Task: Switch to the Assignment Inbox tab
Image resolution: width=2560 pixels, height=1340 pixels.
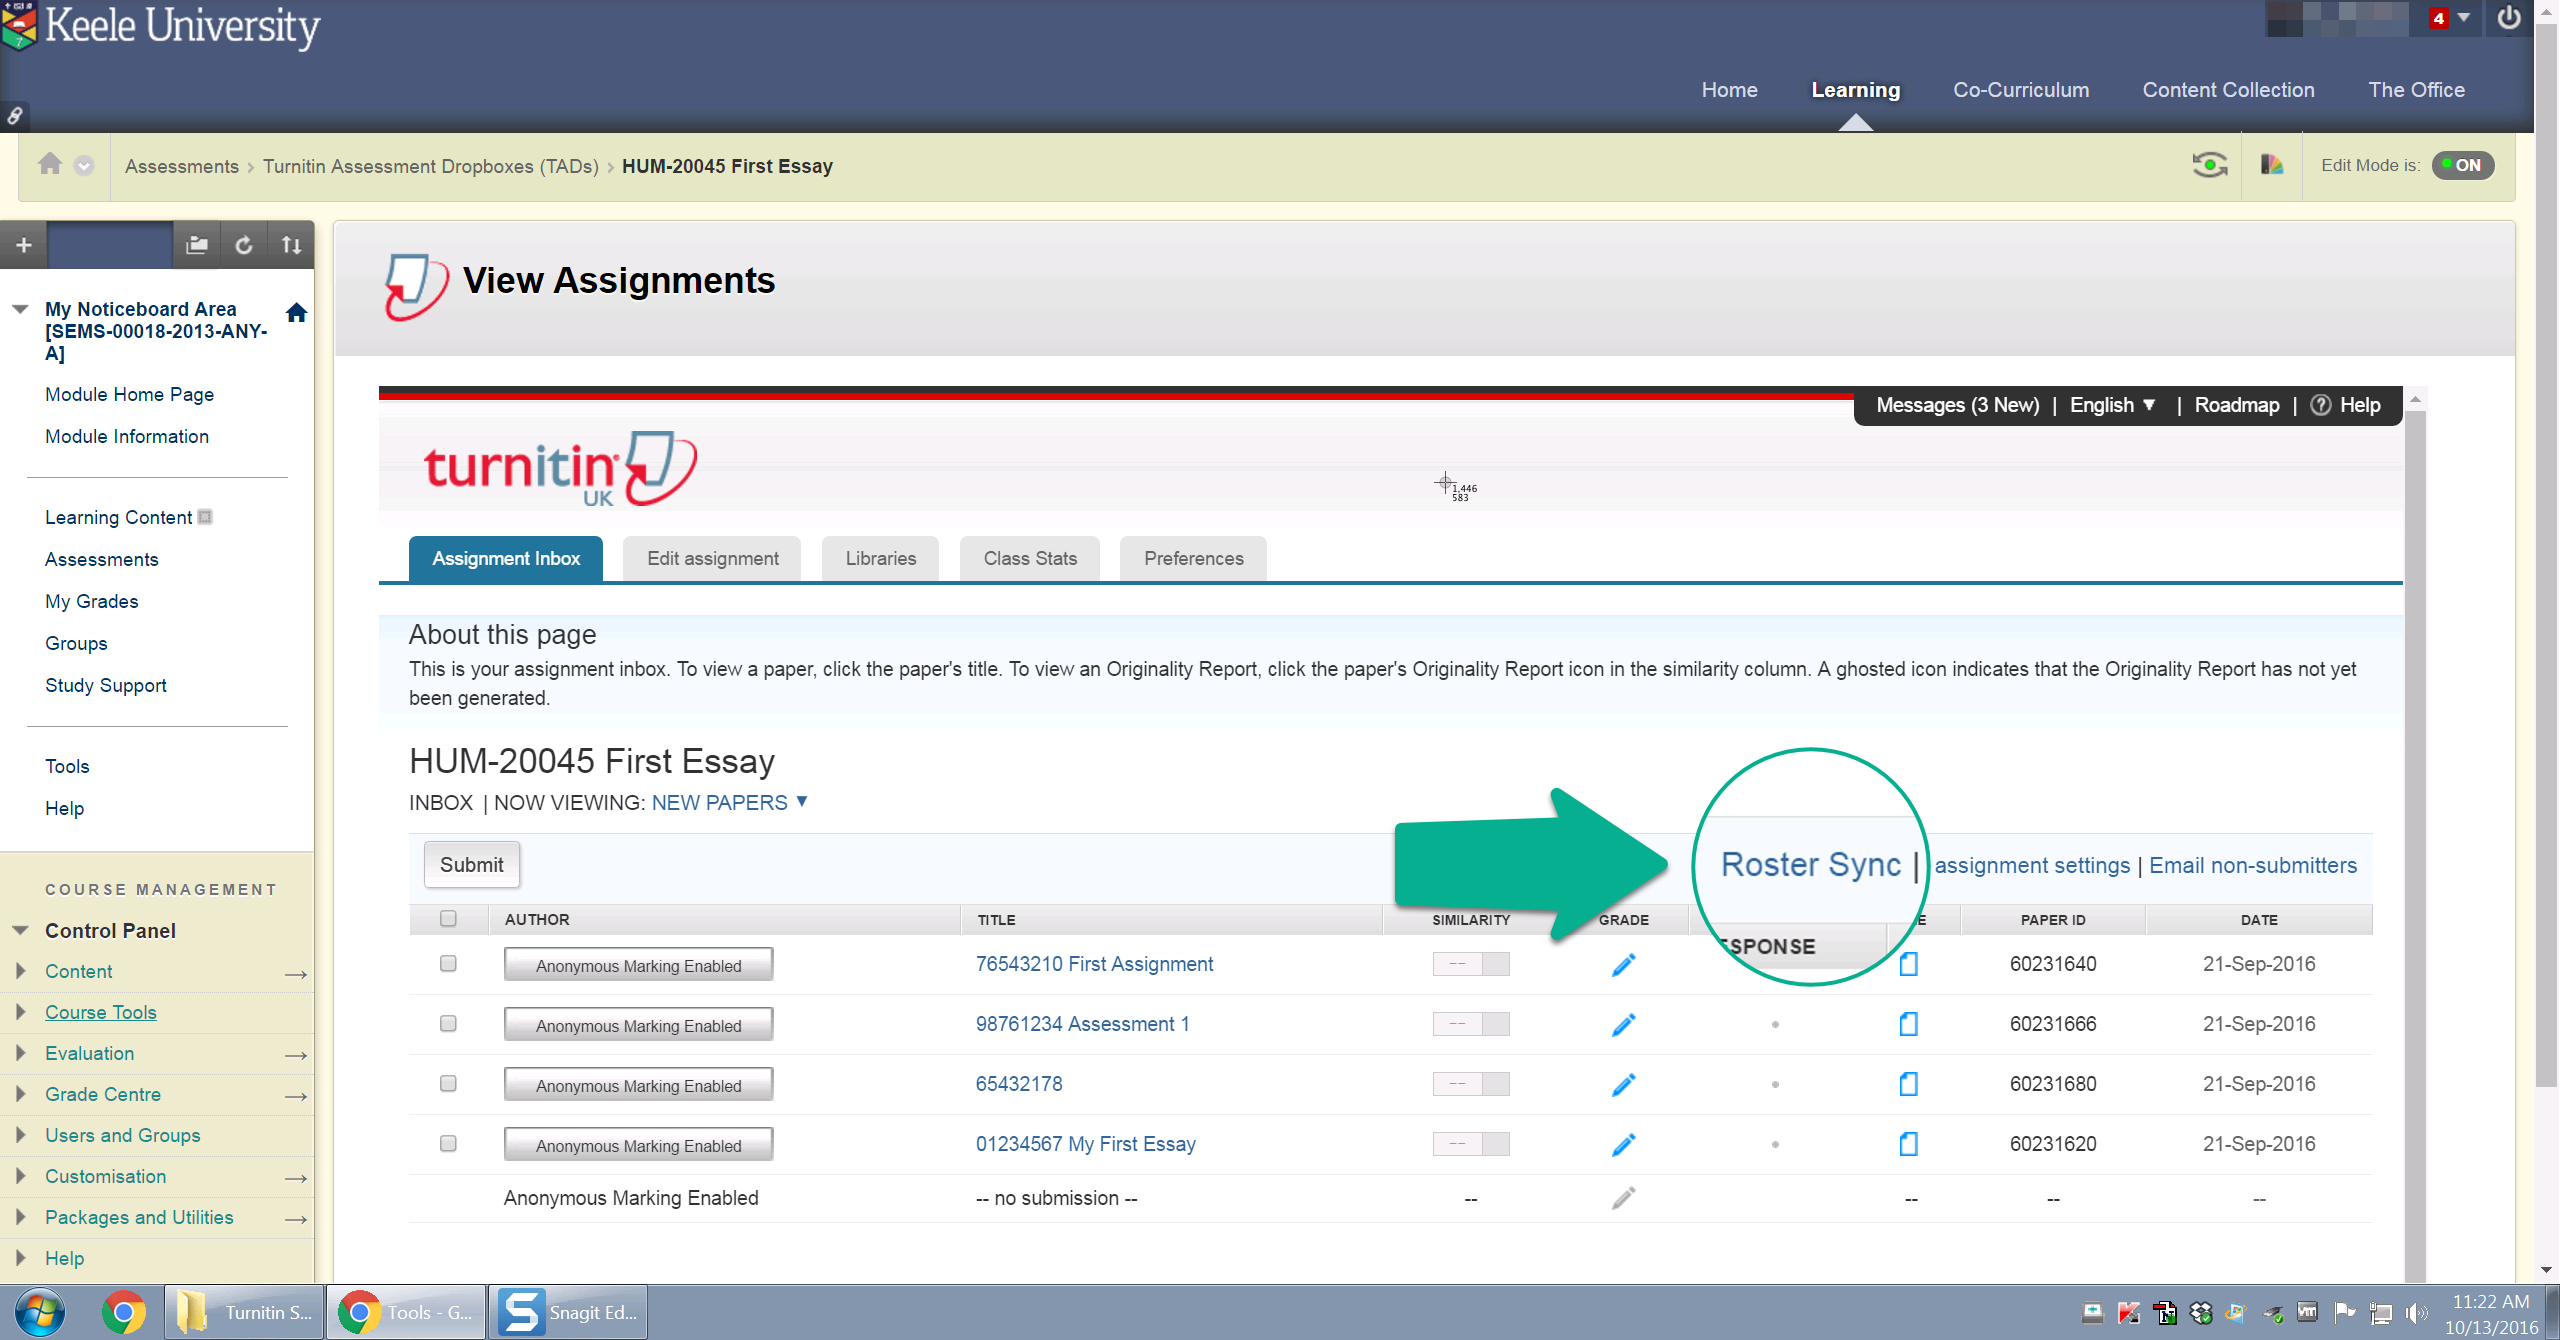Action: point(506,559)
